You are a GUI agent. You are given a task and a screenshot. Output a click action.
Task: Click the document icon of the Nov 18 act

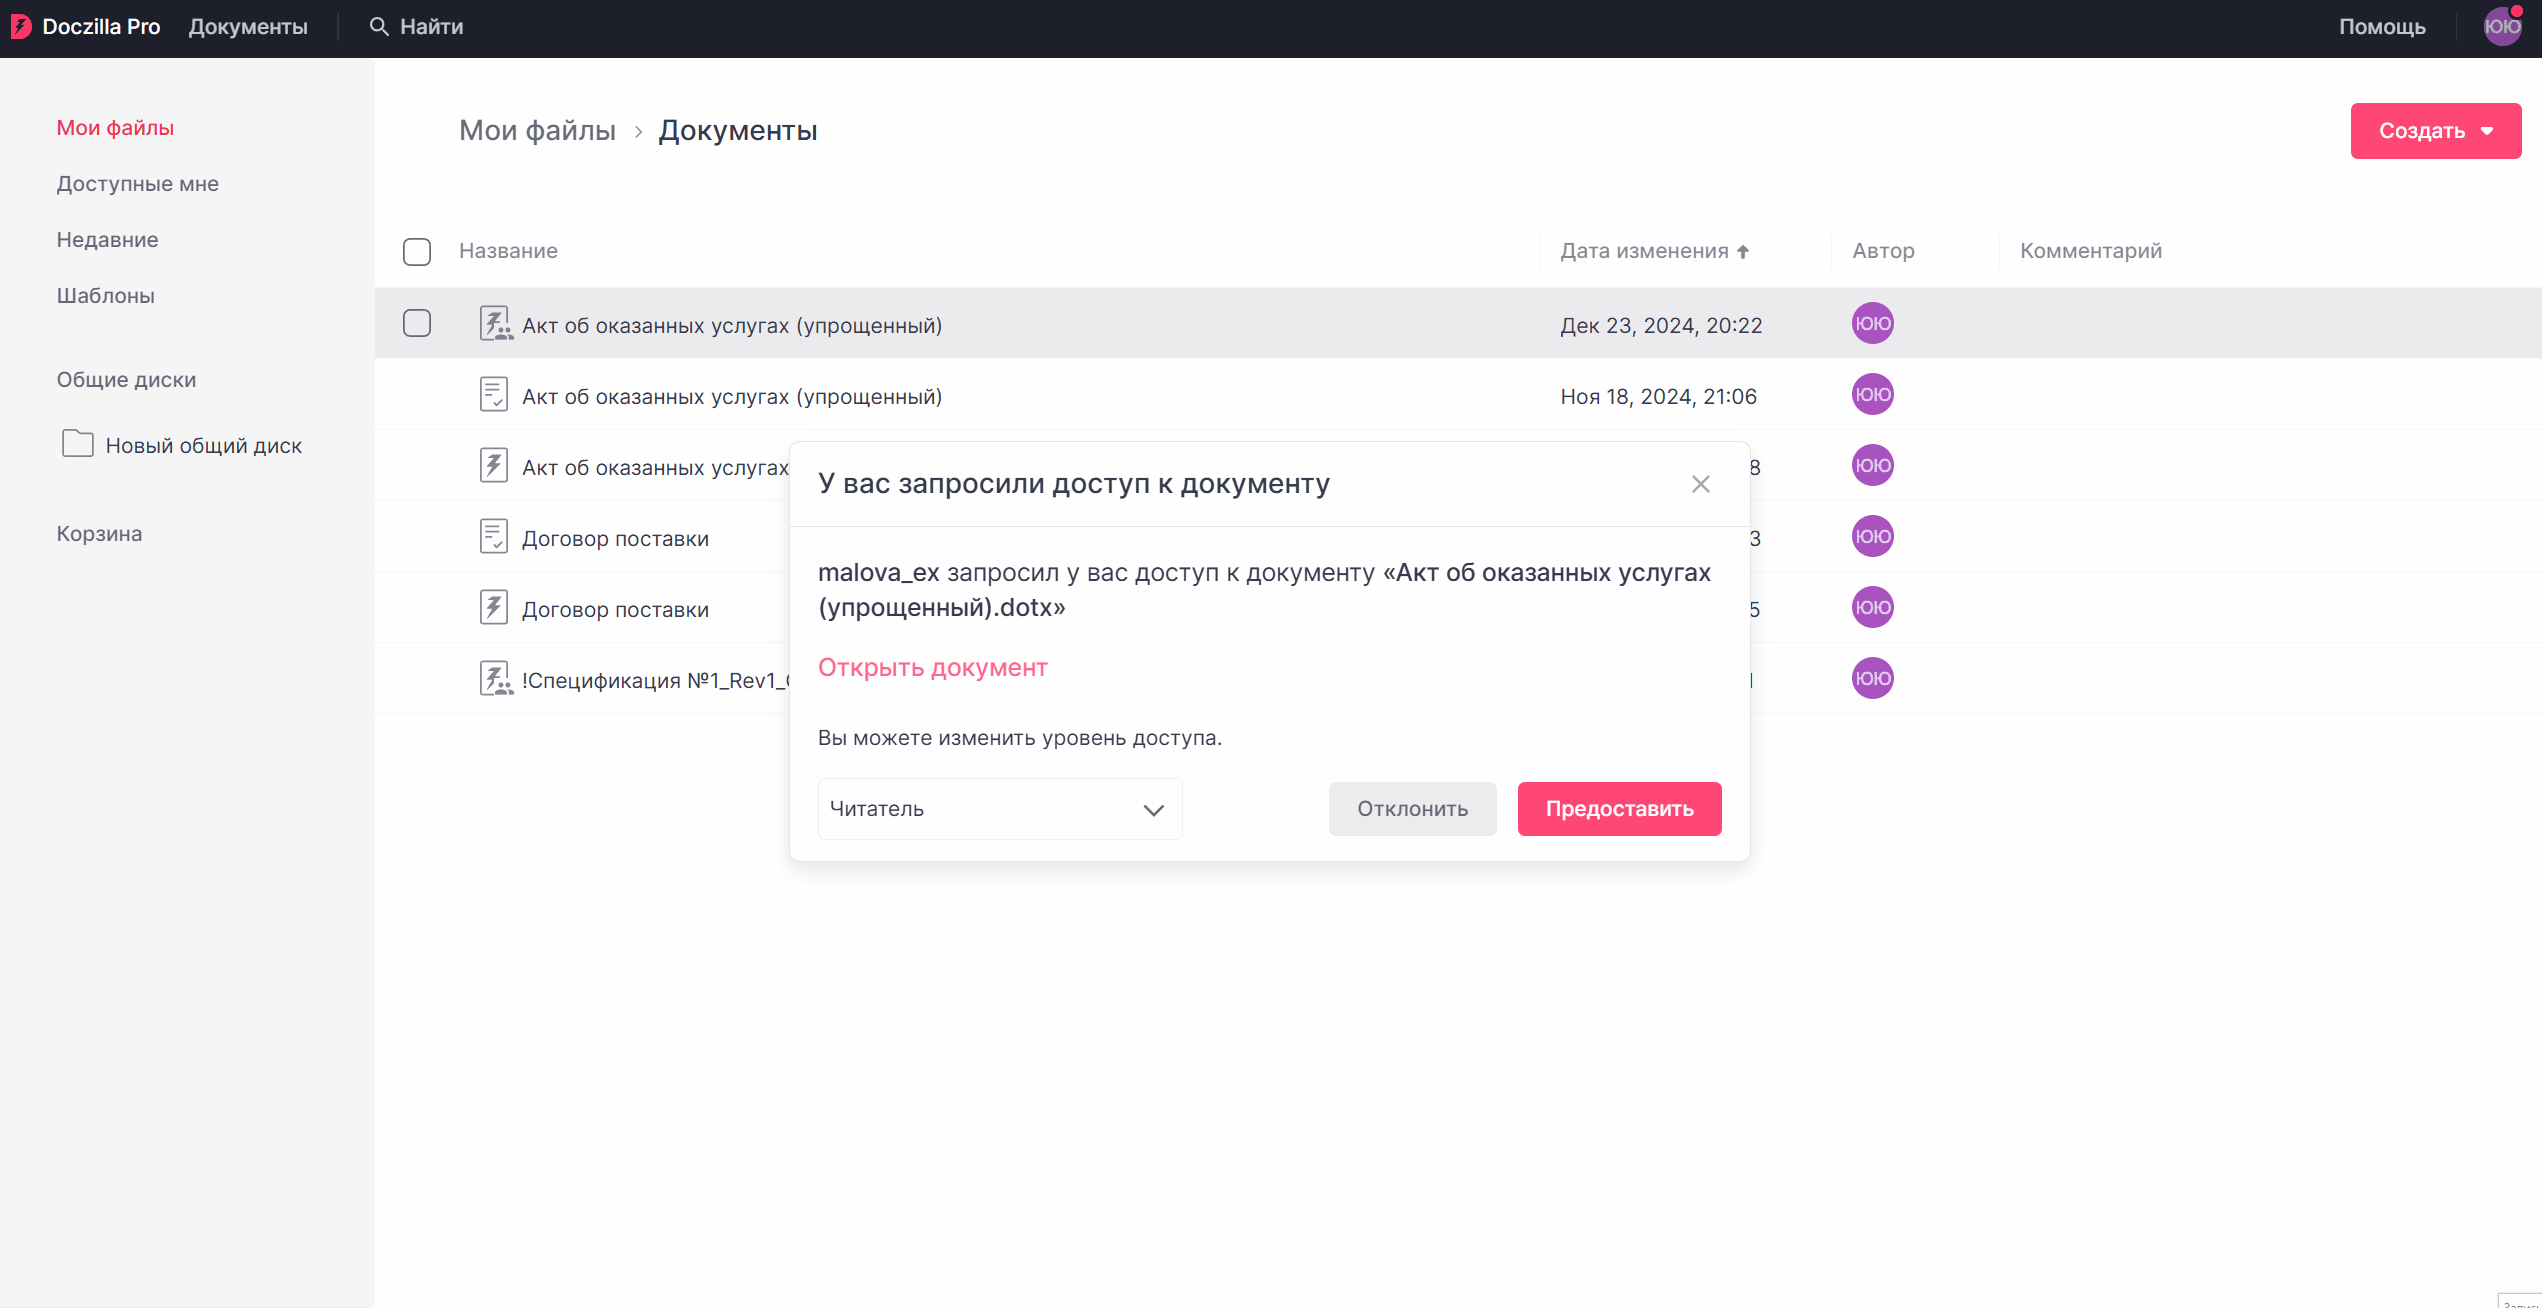point(493,395)
